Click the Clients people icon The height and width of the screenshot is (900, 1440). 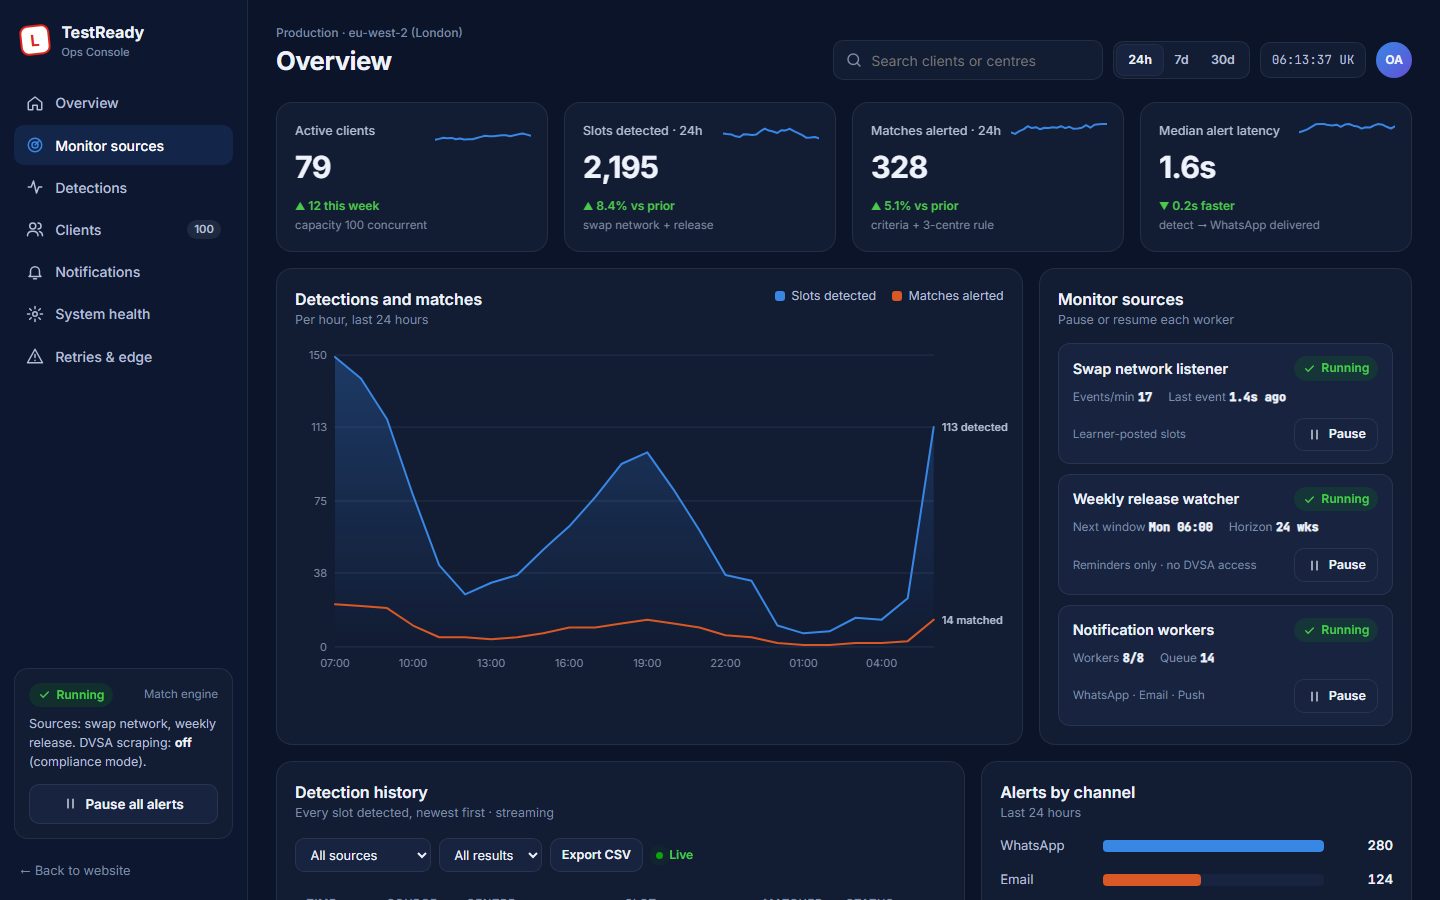[x=35, y=229]
